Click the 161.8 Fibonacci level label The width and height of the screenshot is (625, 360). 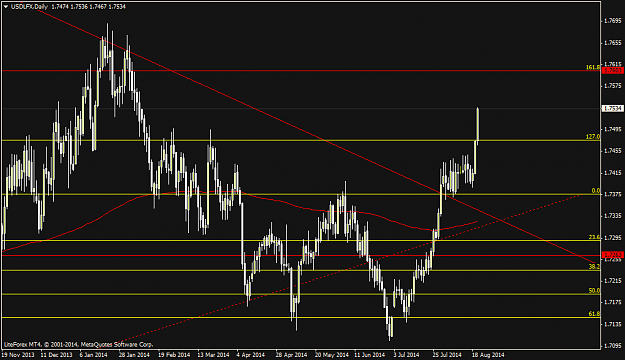593,67
